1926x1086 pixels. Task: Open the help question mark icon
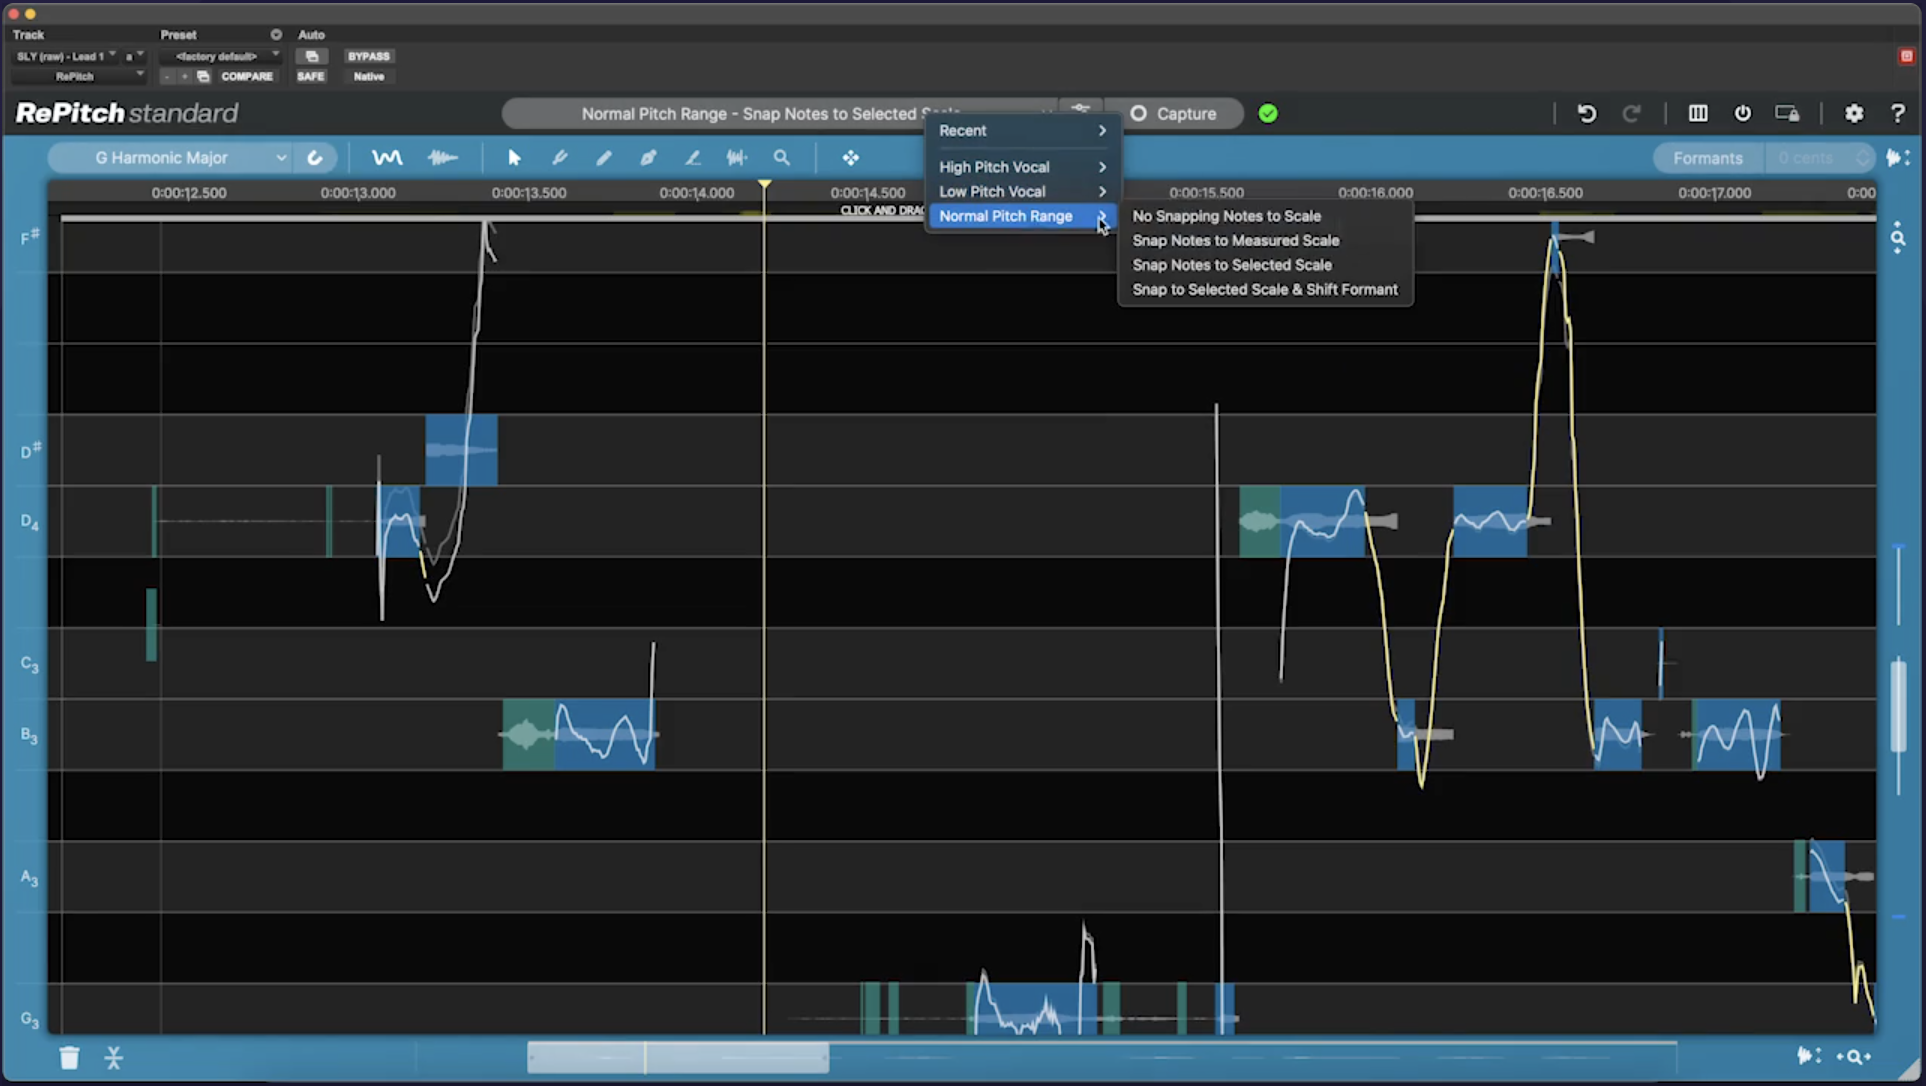(1898, 113)
